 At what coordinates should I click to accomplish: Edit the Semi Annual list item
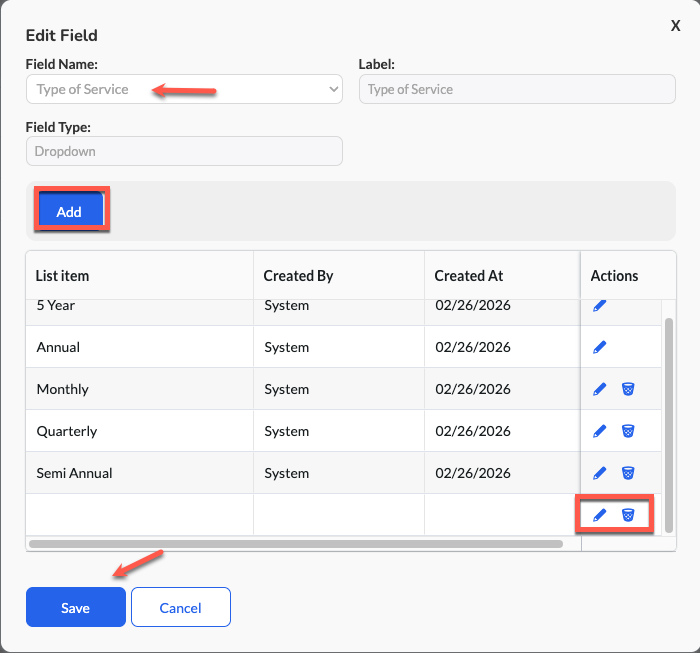[x=599, y=473]
